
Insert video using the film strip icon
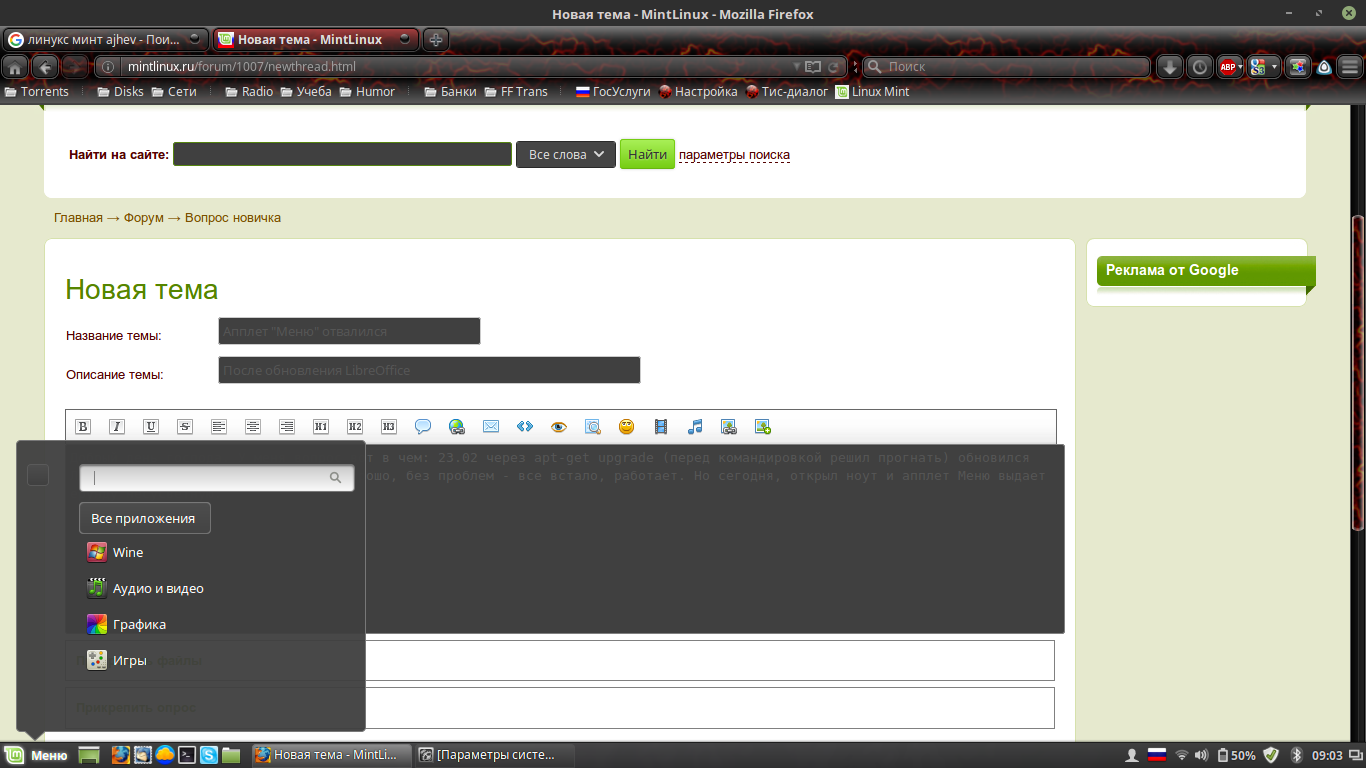pyautogui.click(x=661, y=427)
